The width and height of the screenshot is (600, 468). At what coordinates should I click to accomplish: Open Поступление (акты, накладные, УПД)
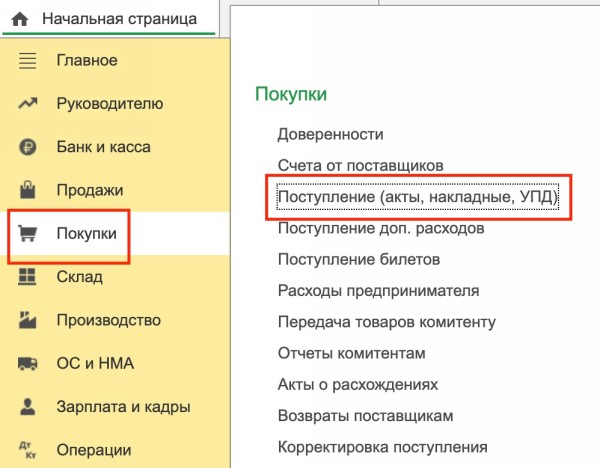(418, 197)
